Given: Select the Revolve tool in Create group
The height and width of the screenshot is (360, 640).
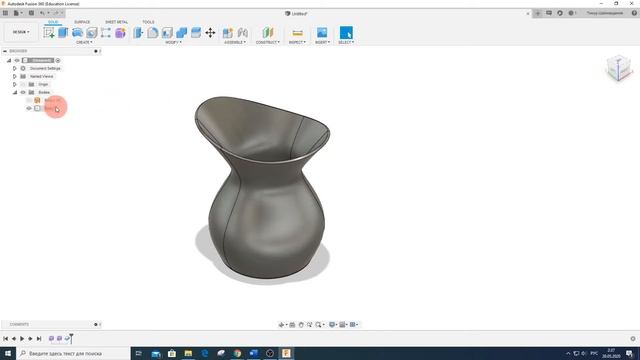Looking at the screenshot, I should click(77, 33).
